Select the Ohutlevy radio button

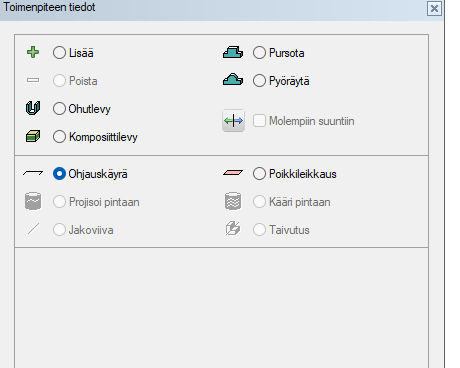(x=59, y=109)
